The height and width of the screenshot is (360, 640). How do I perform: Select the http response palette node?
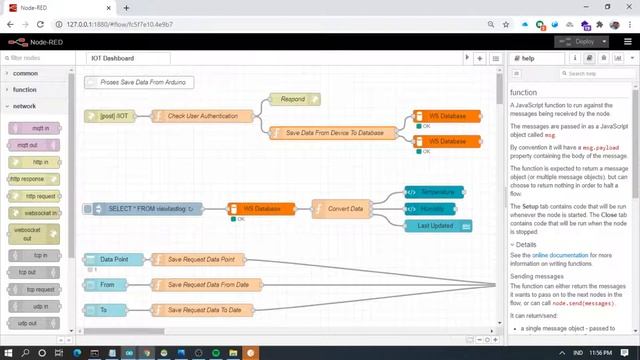pyautogui.click(x=33, y=179)
